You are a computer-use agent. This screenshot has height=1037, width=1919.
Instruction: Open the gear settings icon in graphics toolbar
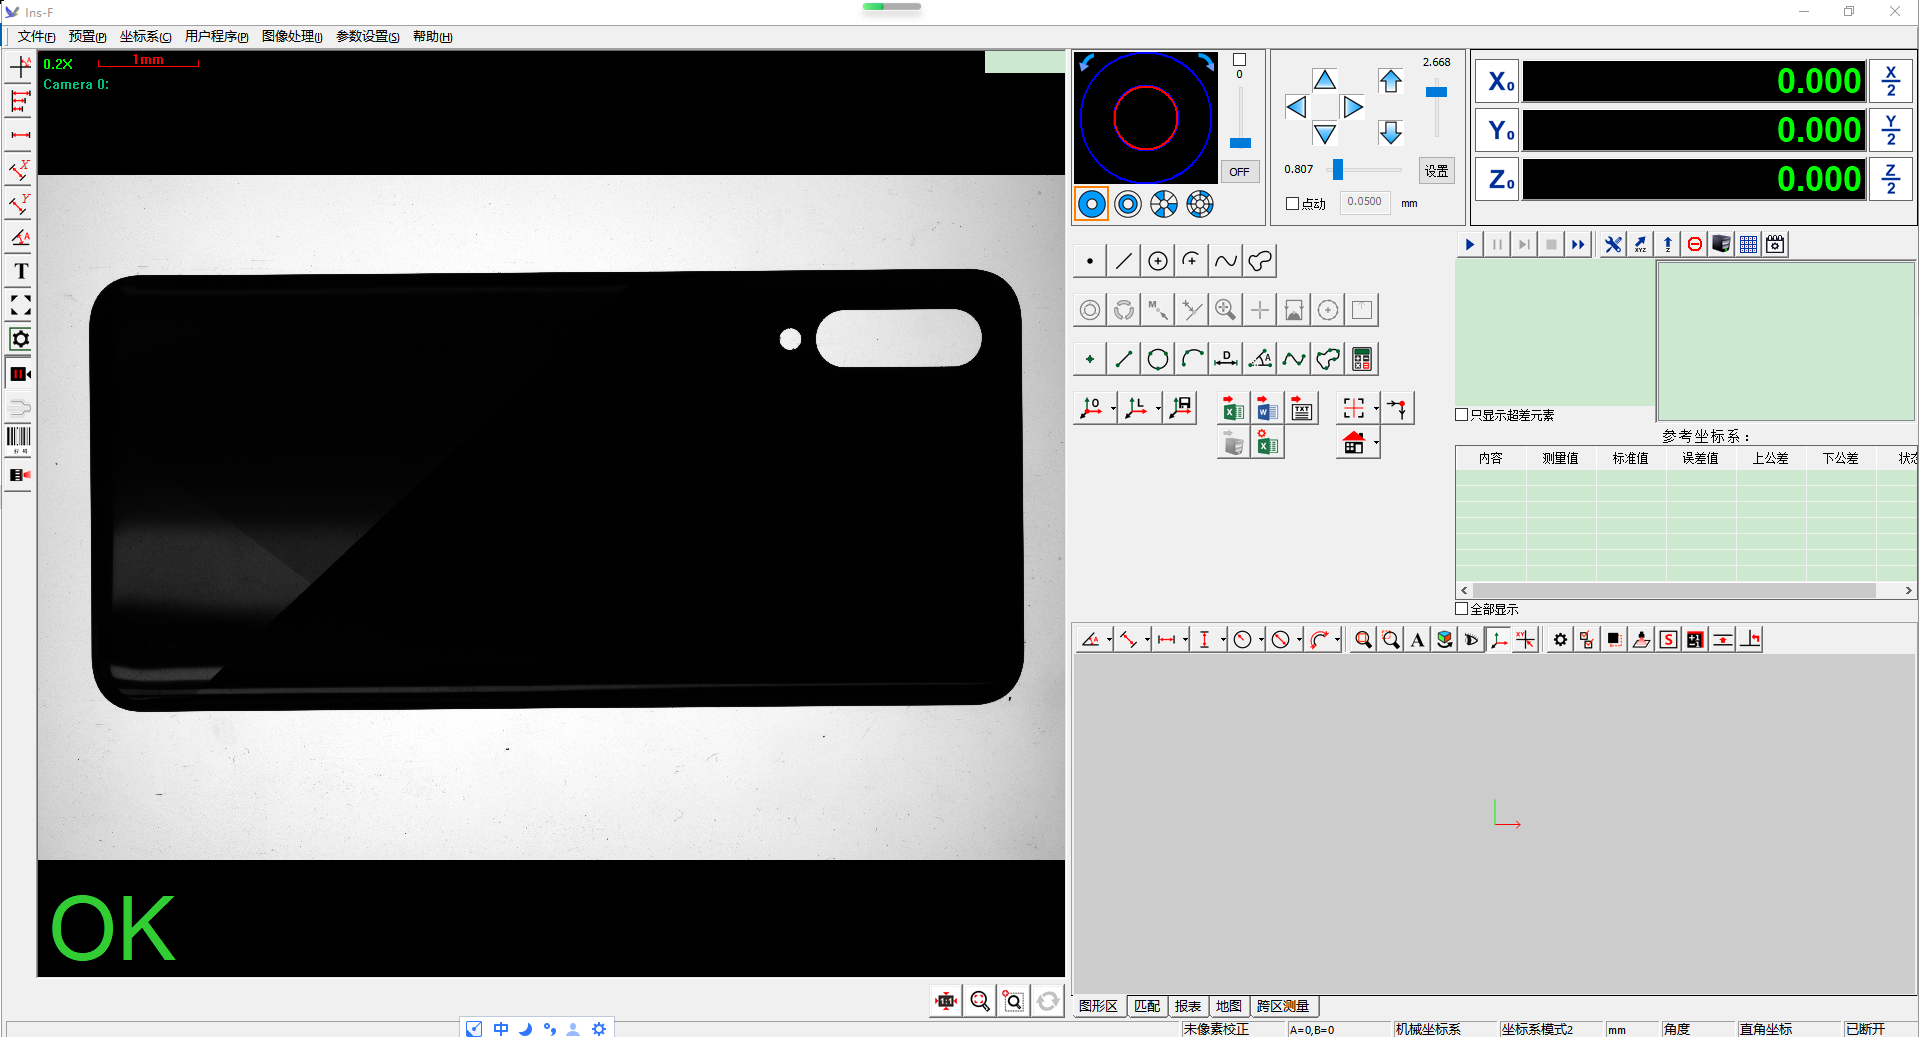click(1560, 640)
